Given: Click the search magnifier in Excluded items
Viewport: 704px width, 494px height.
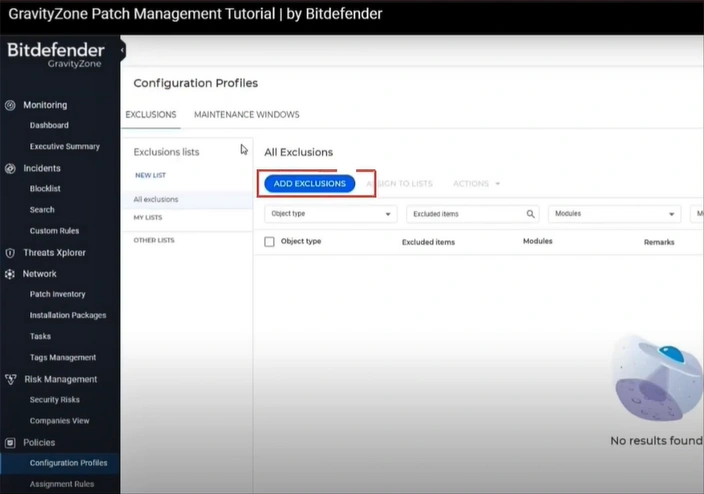Looking at the screenshot, I should coord(531,214).
